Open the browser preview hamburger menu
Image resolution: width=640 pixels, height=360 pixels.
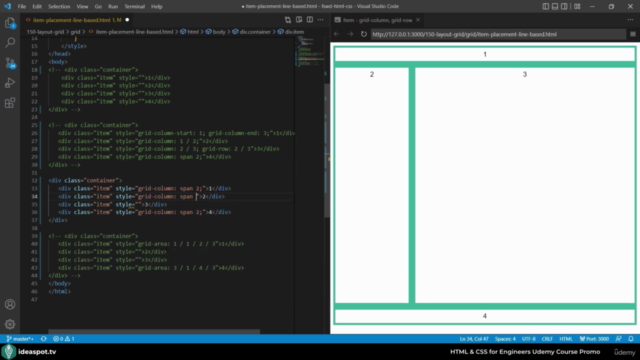coord(633,34)
